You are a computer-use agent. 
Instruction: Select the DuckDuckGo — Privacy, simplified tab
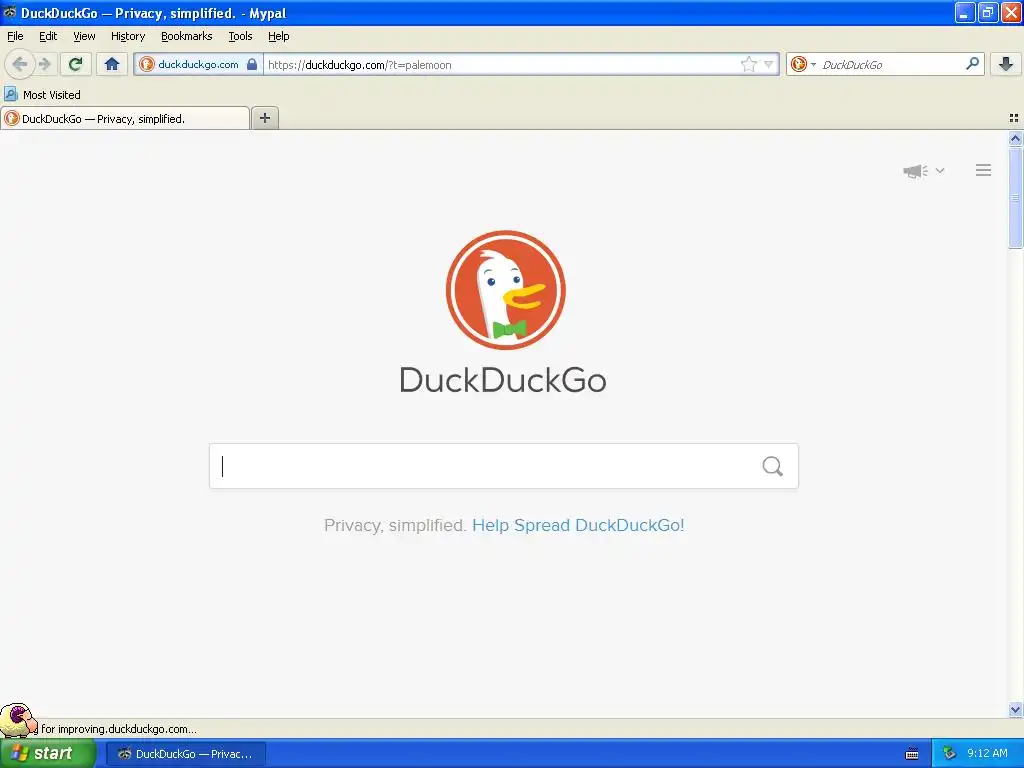click(125, 118)
